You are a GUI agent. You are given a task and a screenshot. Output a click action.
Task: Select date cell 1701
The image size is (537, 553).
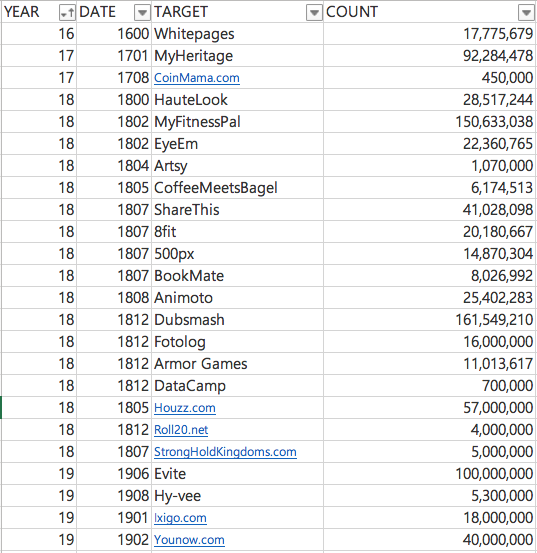[114, 56]
